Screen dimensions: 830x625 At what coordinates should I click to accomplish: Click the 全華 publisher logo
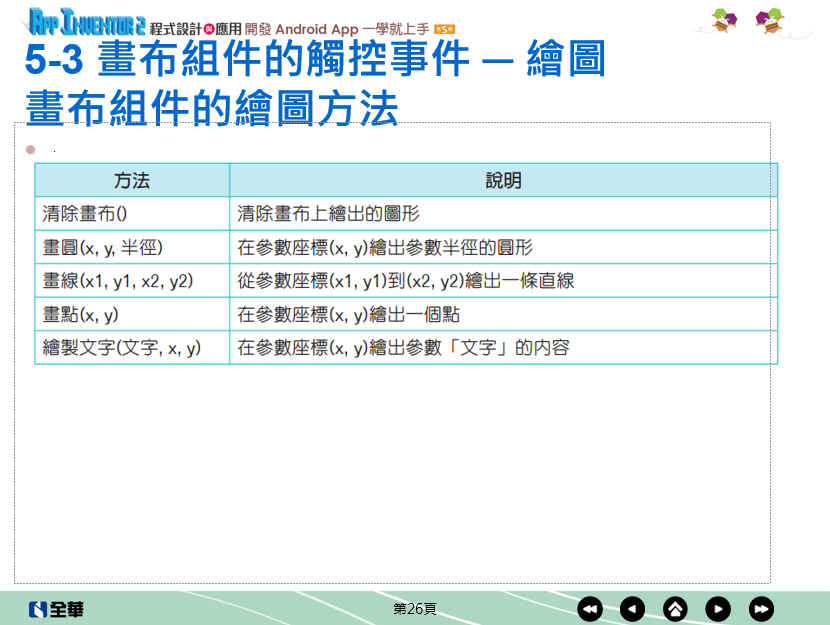56,608
